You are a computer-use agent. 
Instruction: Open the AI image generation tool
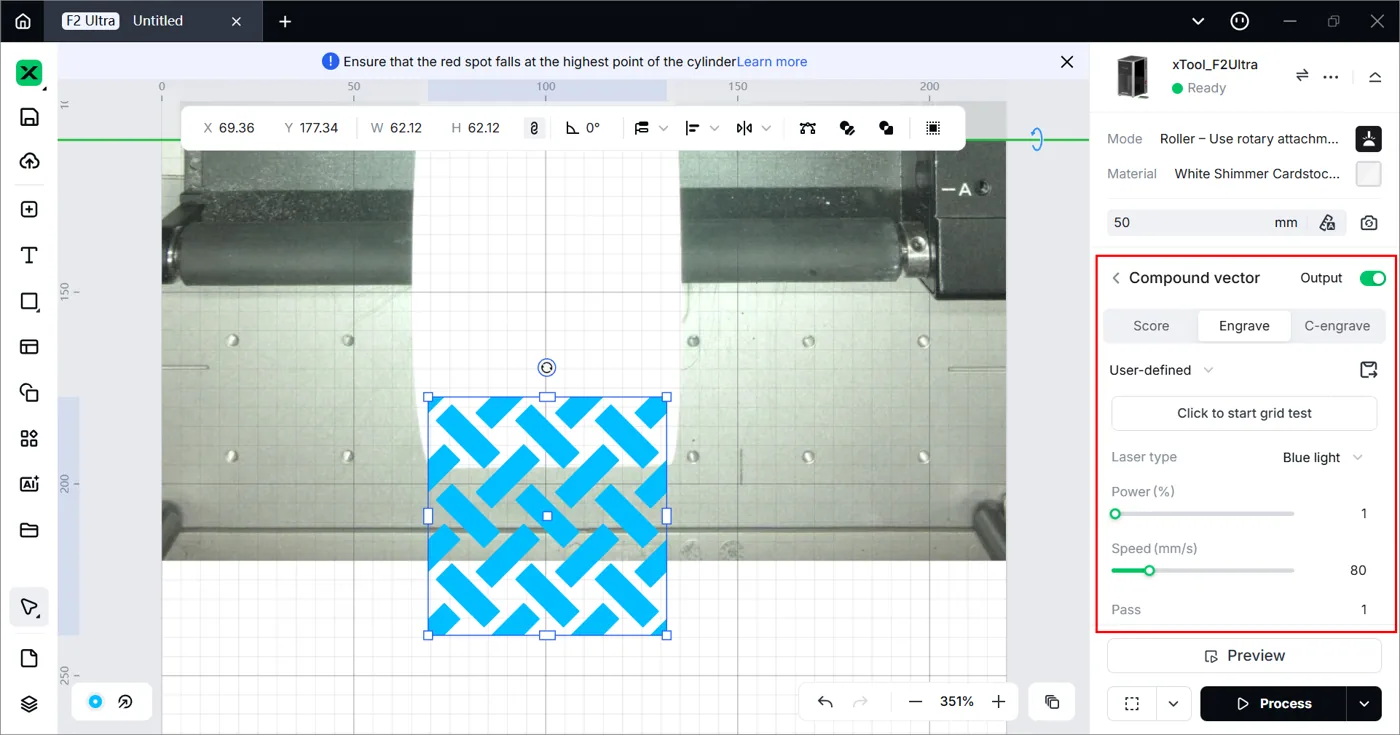(x=29, y=484)
